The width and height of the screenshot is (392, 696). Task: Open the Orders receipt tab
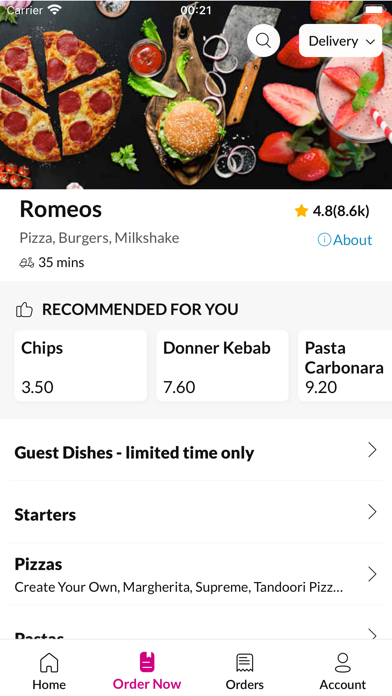[x=245, y=671]
